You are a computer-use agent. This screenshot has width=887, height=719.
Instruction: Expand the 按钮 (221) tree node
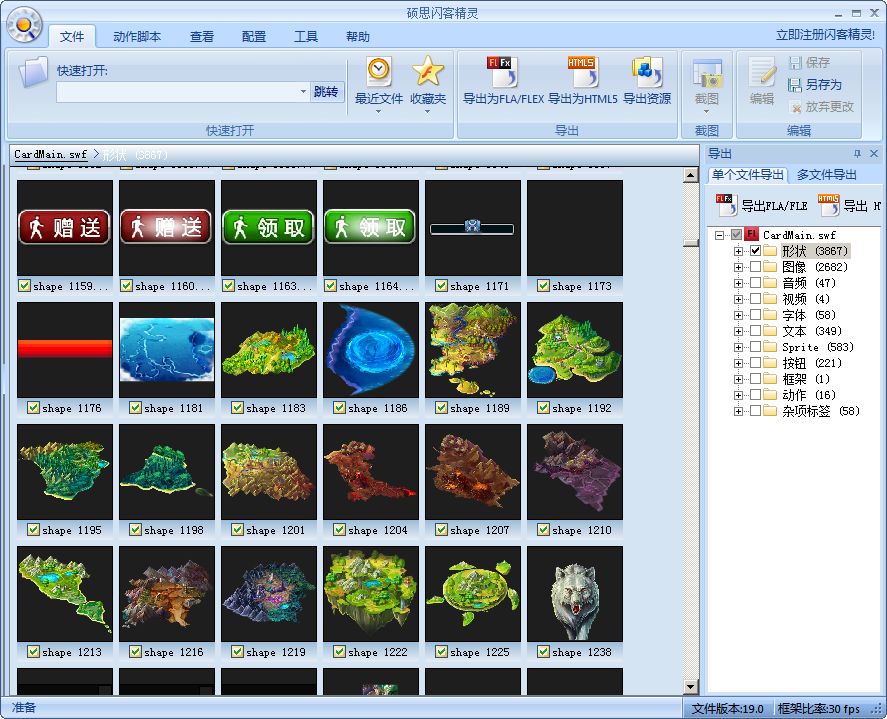[x=738, y=363]
